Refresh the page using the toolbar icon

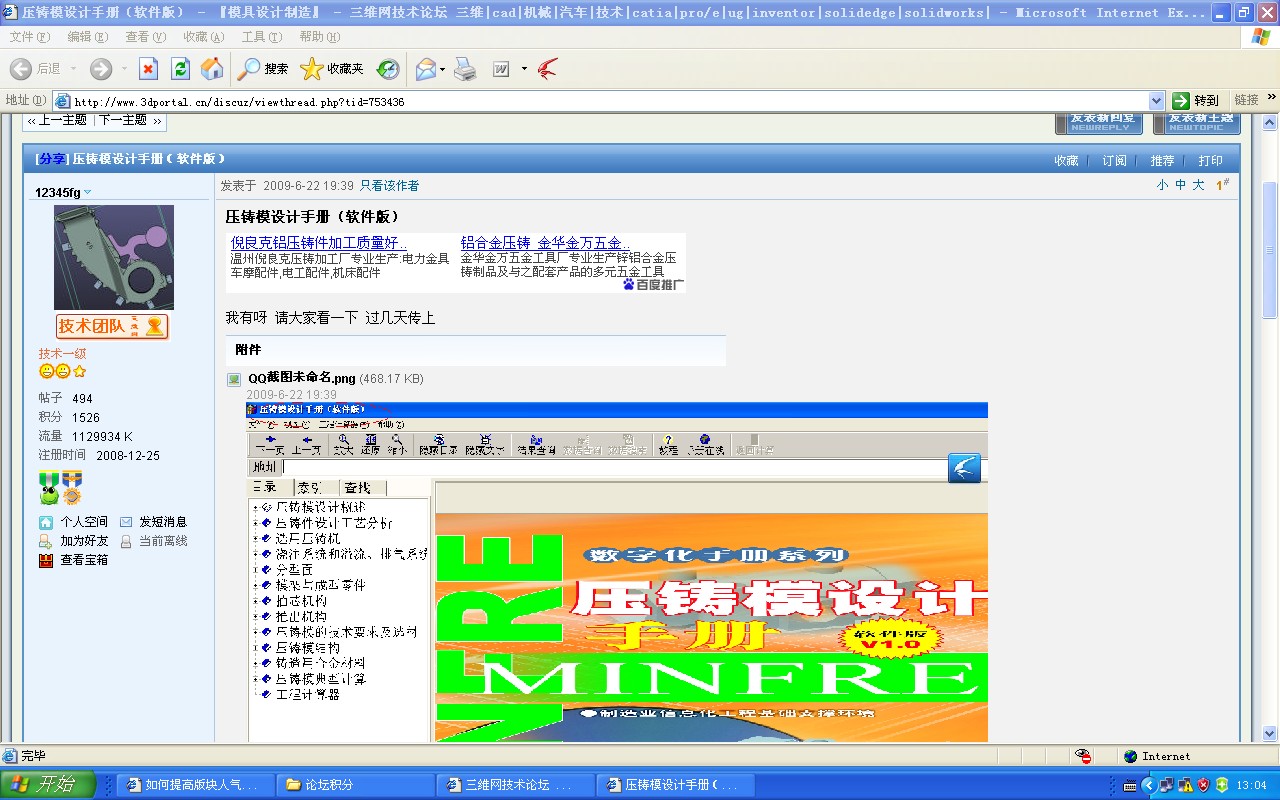pos(180,69)
